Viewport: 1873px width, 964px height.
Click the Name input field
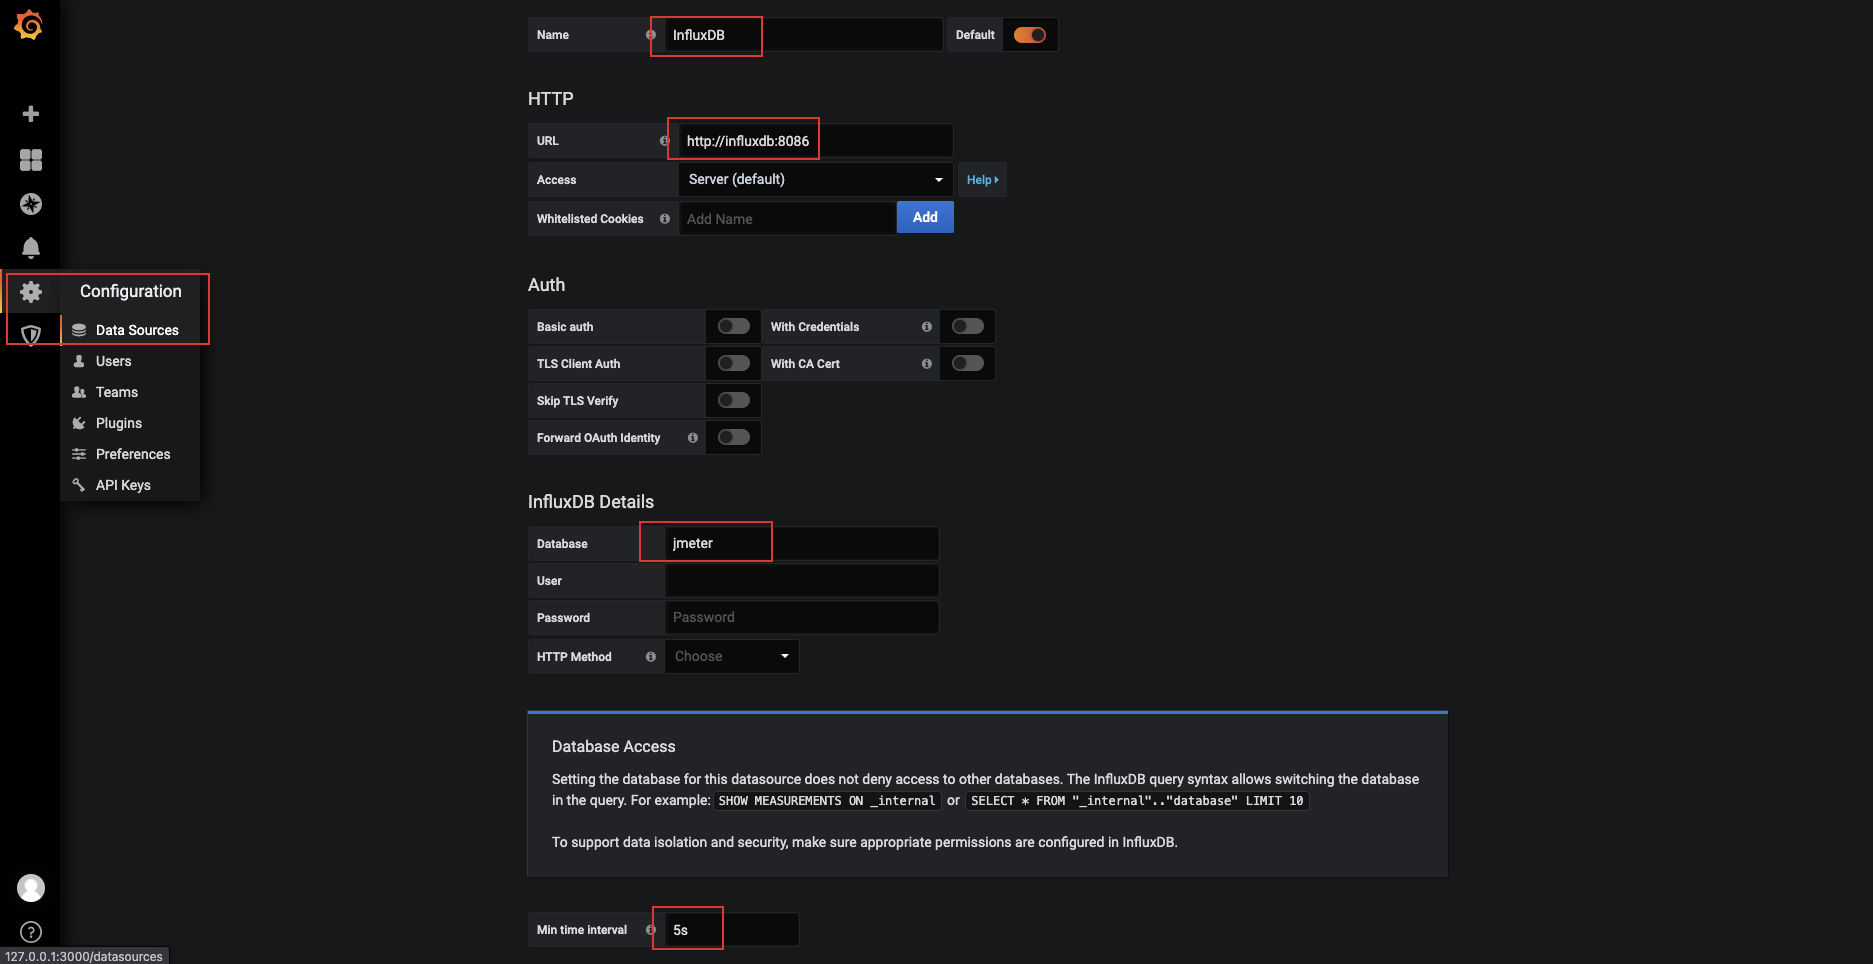coord(803,35)
